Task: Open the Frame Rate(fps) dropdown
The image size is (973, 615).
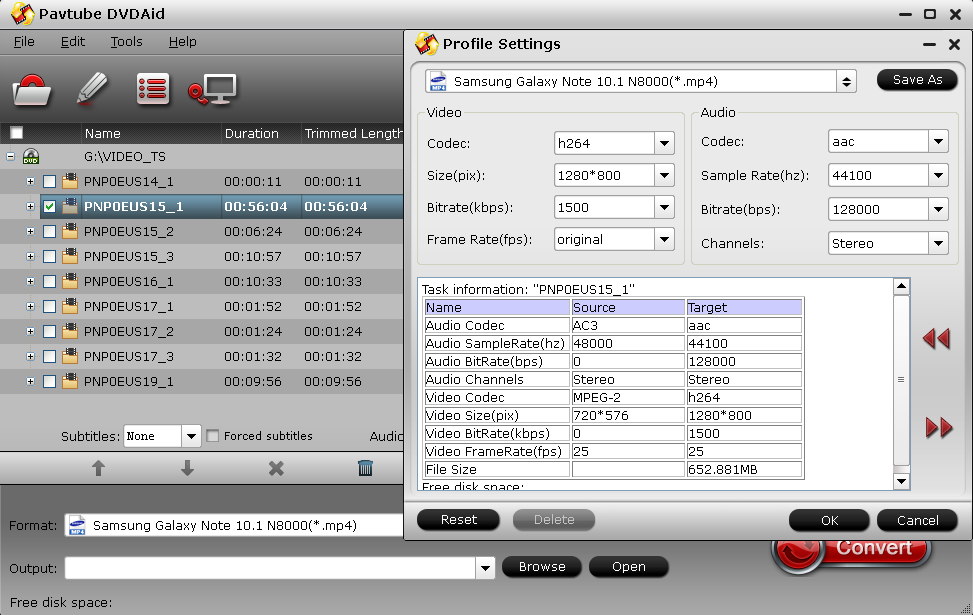Action: (x=664, y=240)
